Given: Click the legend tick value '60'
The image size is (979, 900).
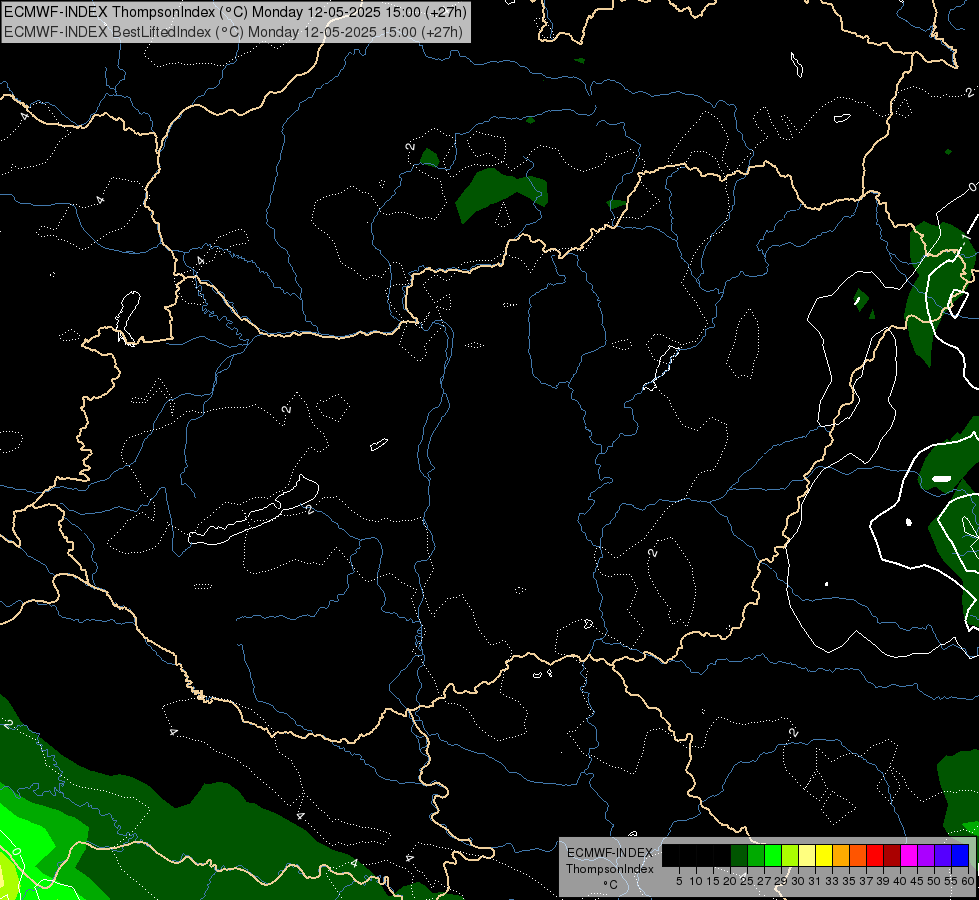Looking at the screenshot, I should pyautogui.click(x=967, y=881).
